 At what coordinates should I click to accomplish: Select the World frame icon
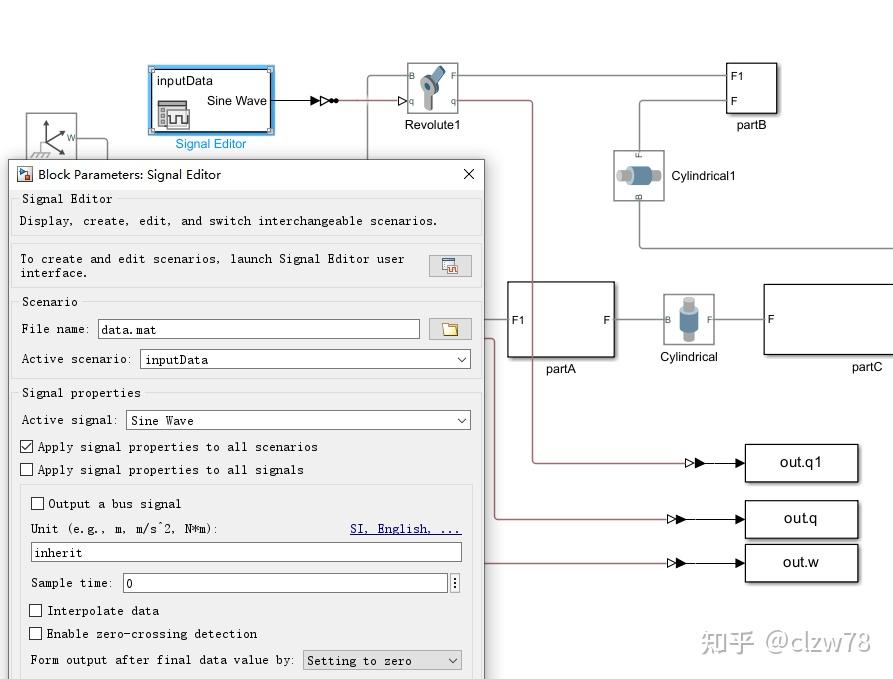tap(50, 137)
